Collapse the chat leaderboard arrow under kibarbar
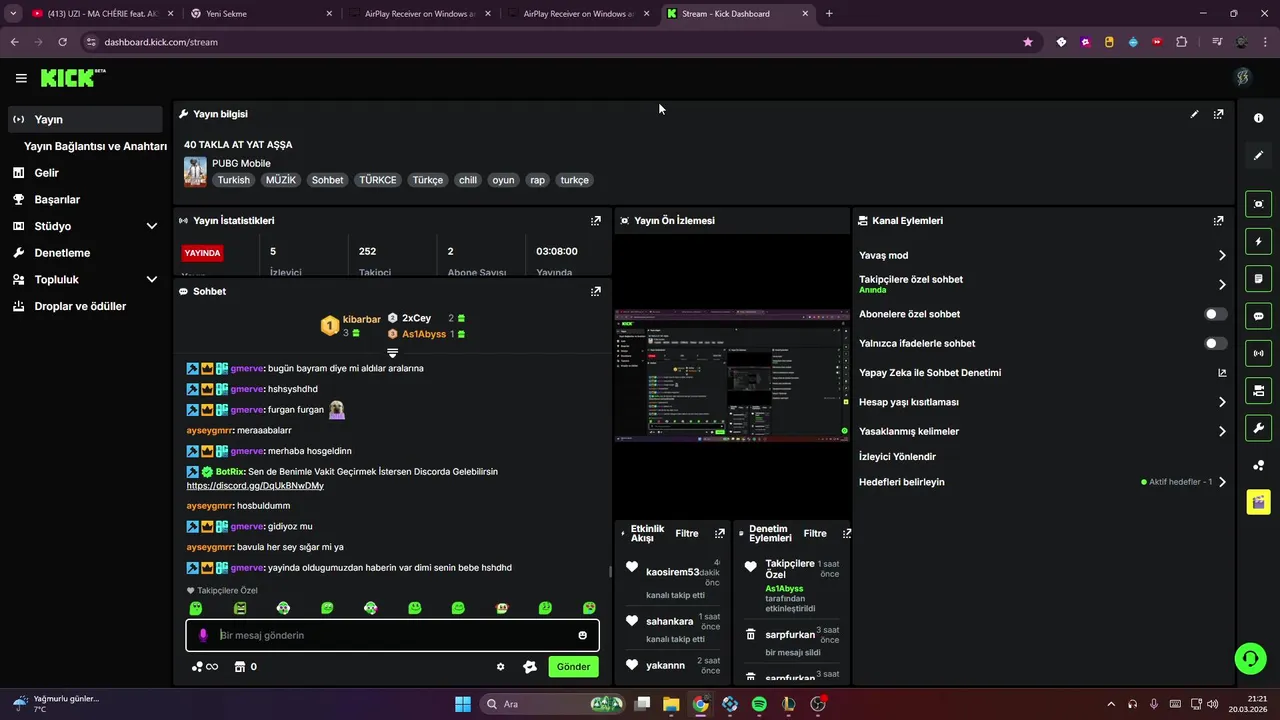The width and height of the screenshot is (1280, 720). pos(392,353)
